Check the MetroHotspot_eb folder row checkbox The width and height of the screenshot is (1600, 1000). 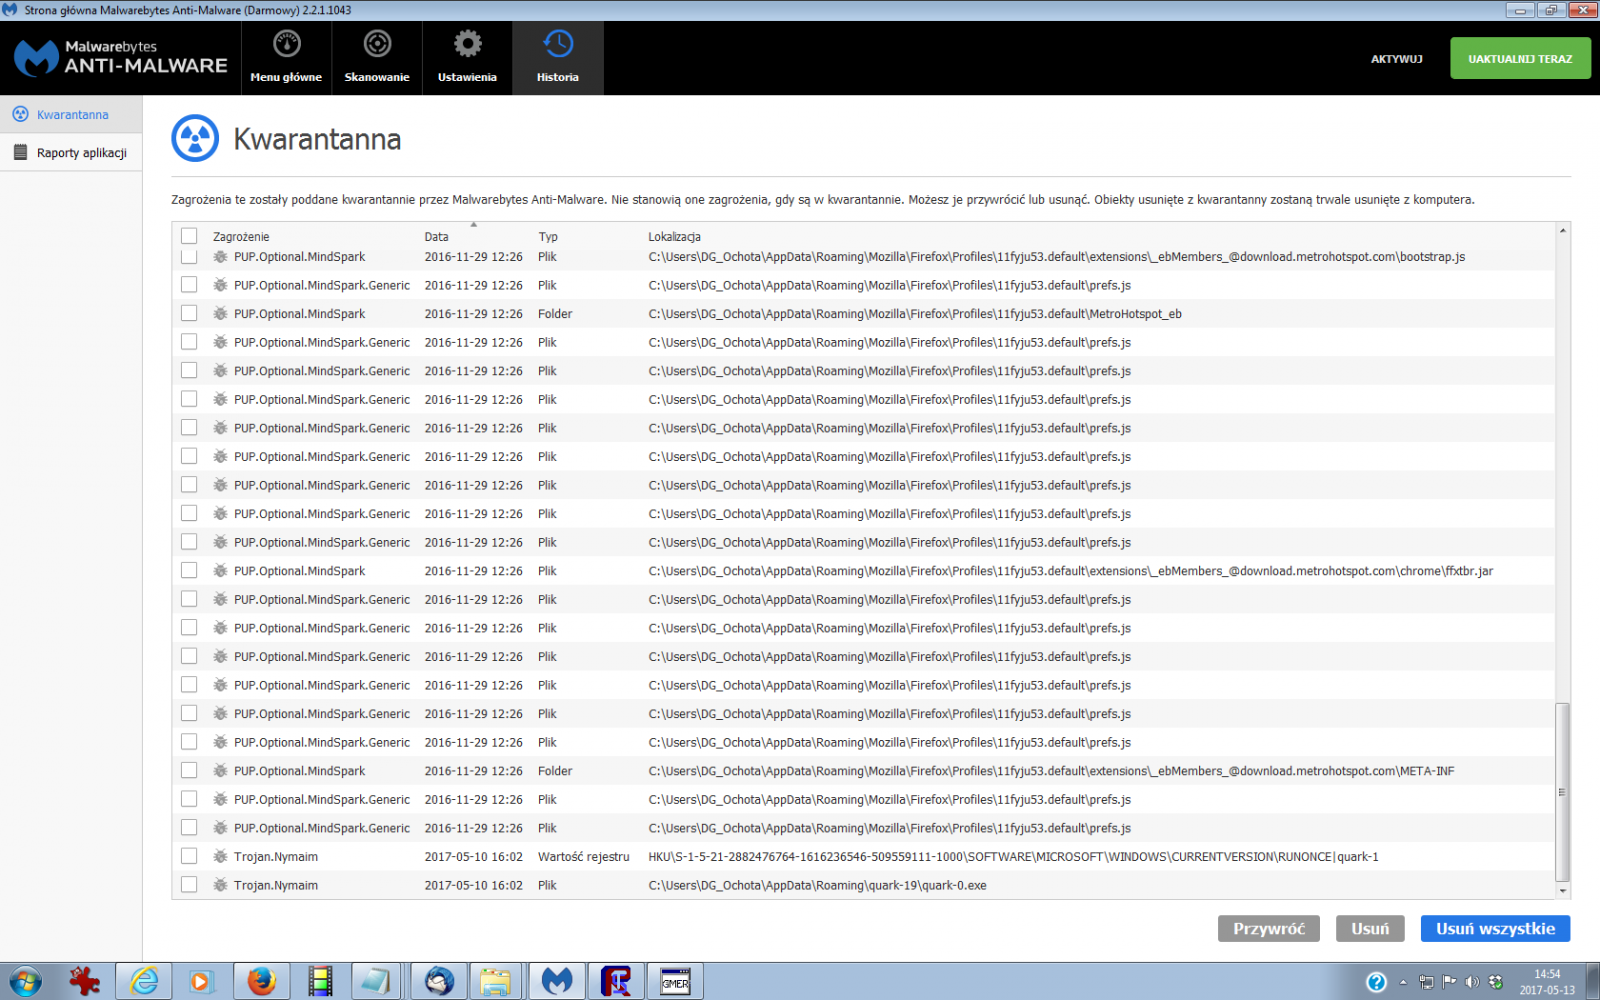coord(189,313)
